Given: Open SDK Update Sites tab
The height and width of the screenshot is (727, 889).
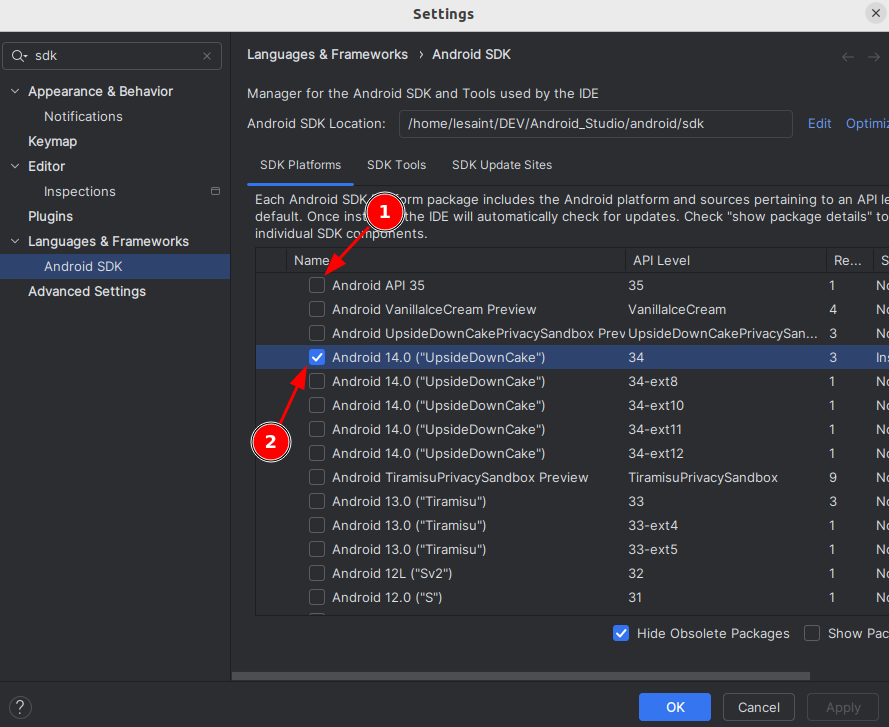Looking at the screenshot, I should coord(502,165).
